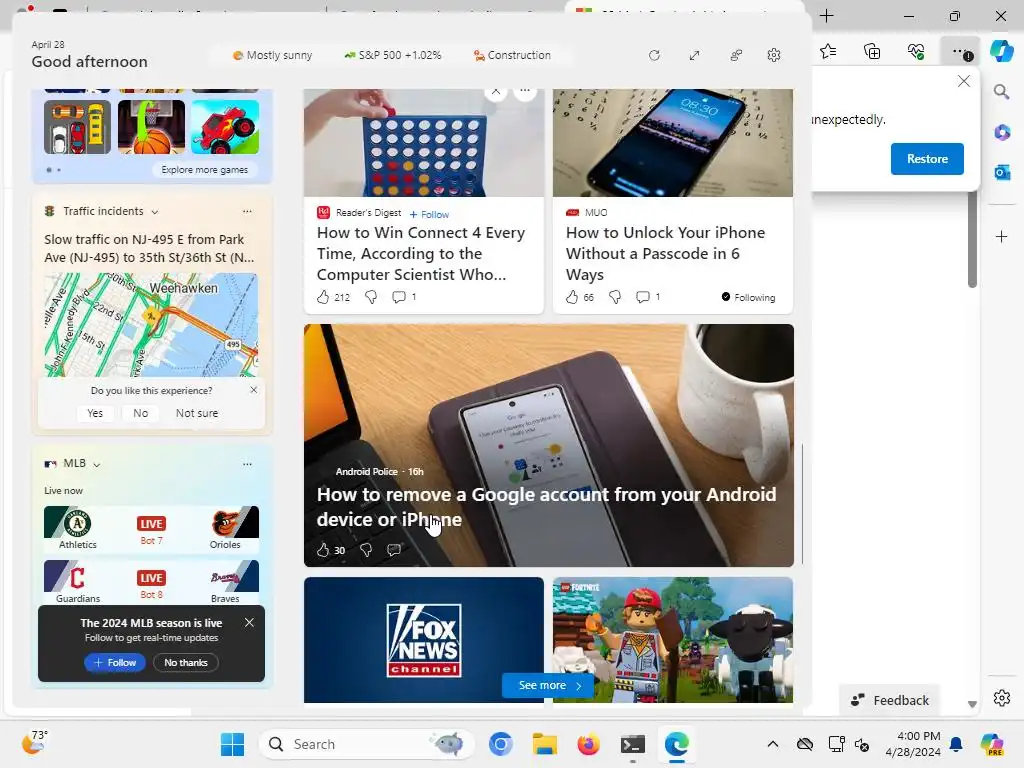Toggle Following on MUO article
Viewport: 1024px width, 768px height.
pos(748,297)
